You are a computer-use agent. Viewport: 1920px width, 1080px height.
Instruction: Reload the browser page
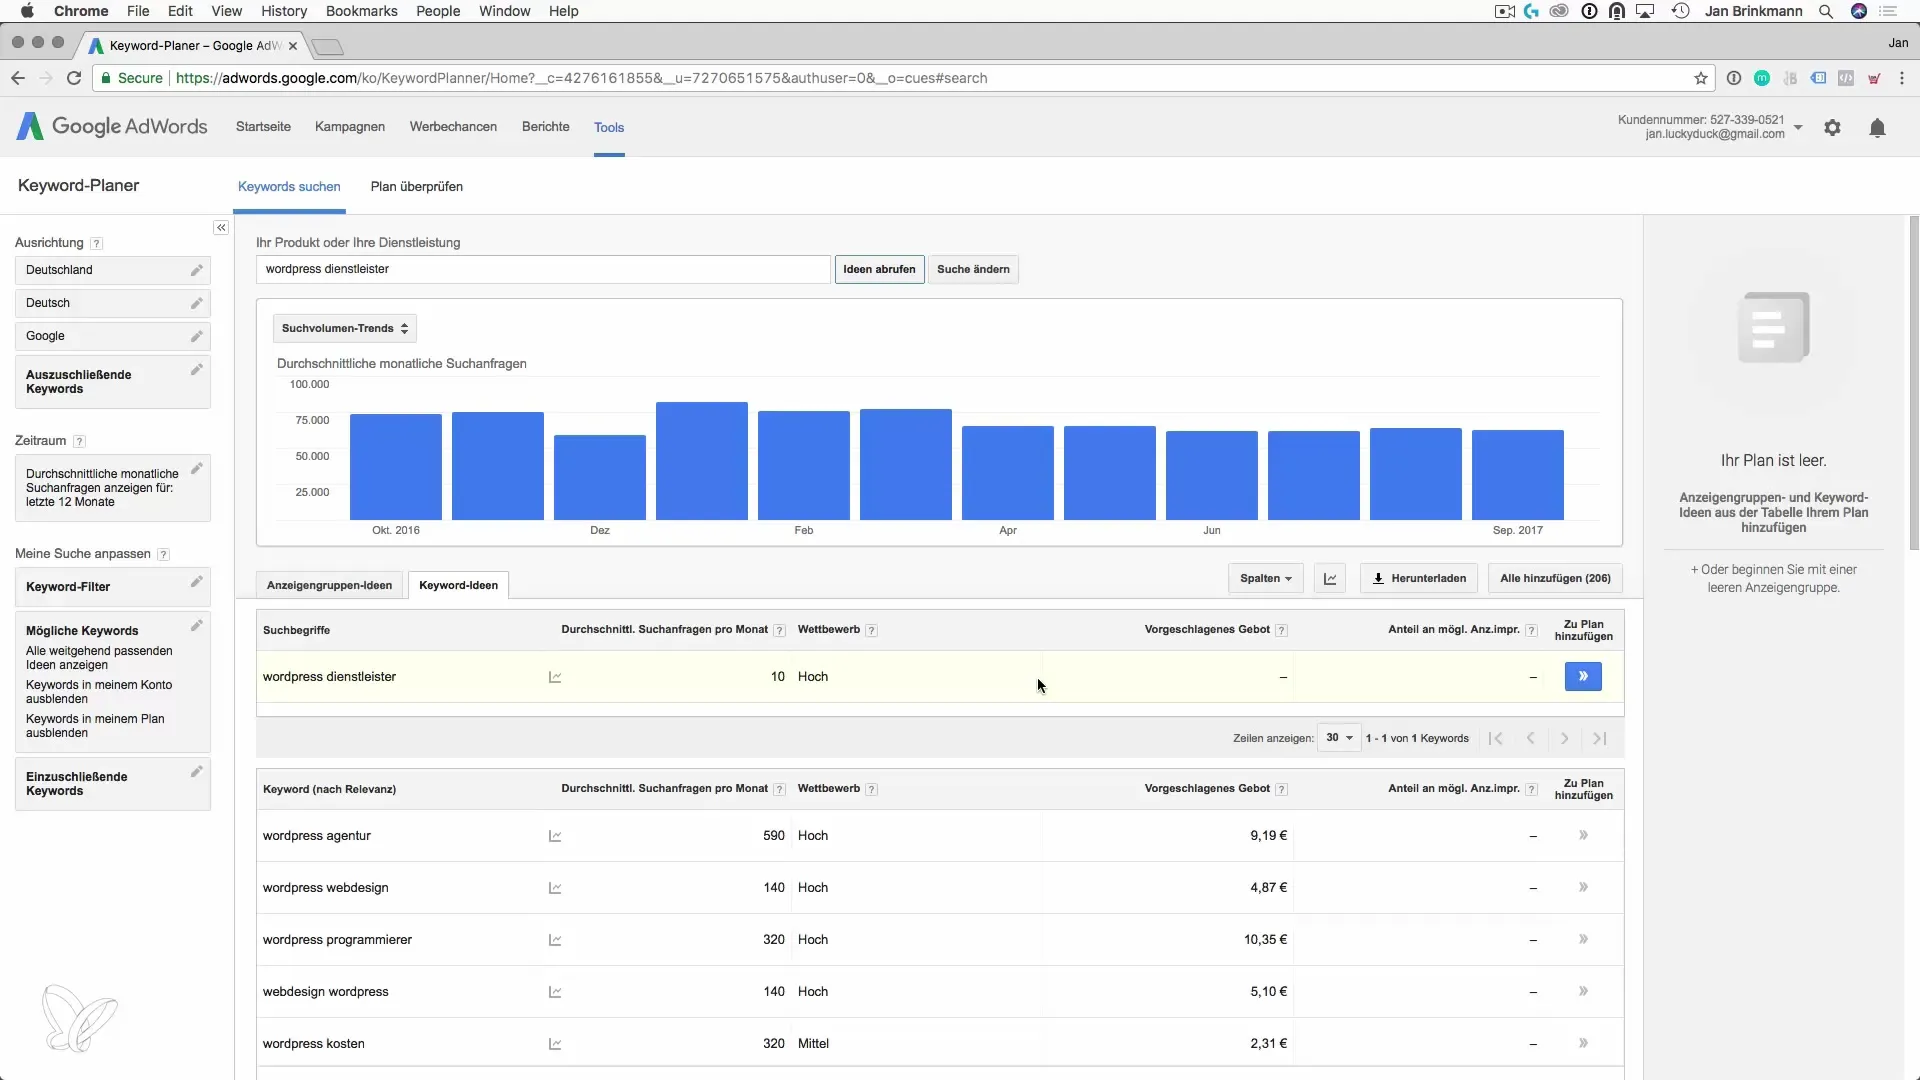point(74,78)
